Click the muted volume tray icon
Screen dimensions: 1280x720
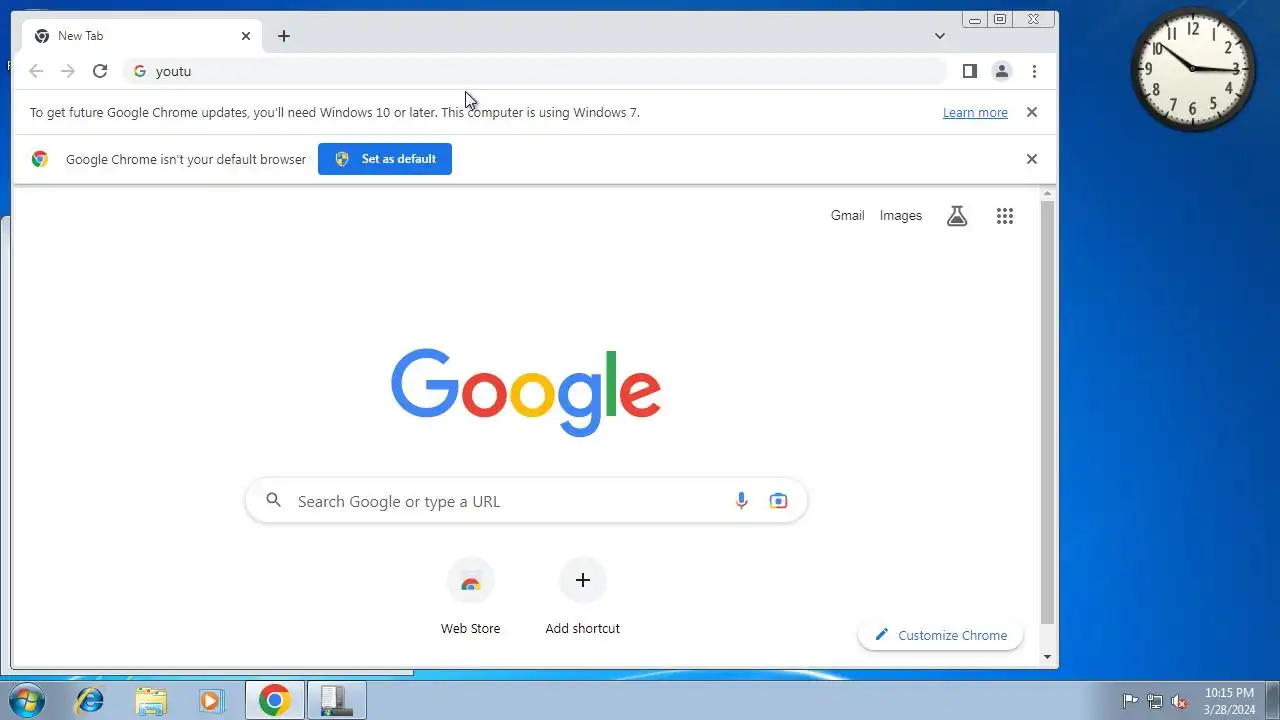point(1180,701)
